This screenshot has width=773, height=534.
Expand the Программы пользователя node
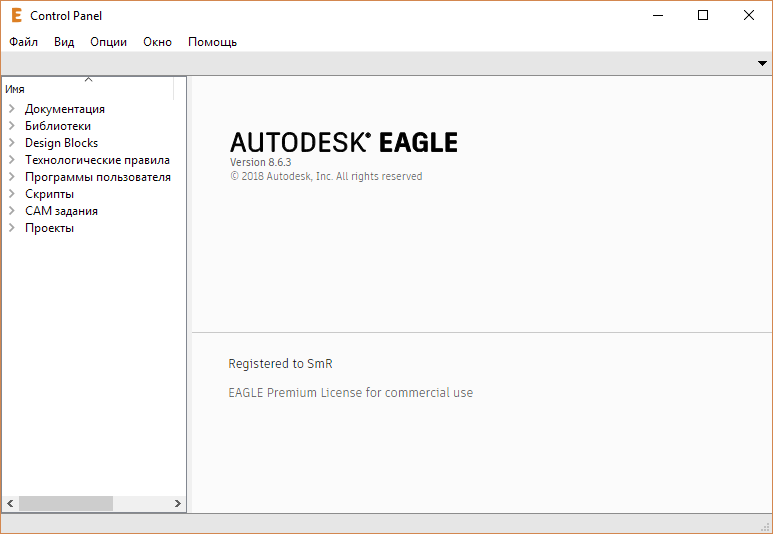[x=12, y=177]
